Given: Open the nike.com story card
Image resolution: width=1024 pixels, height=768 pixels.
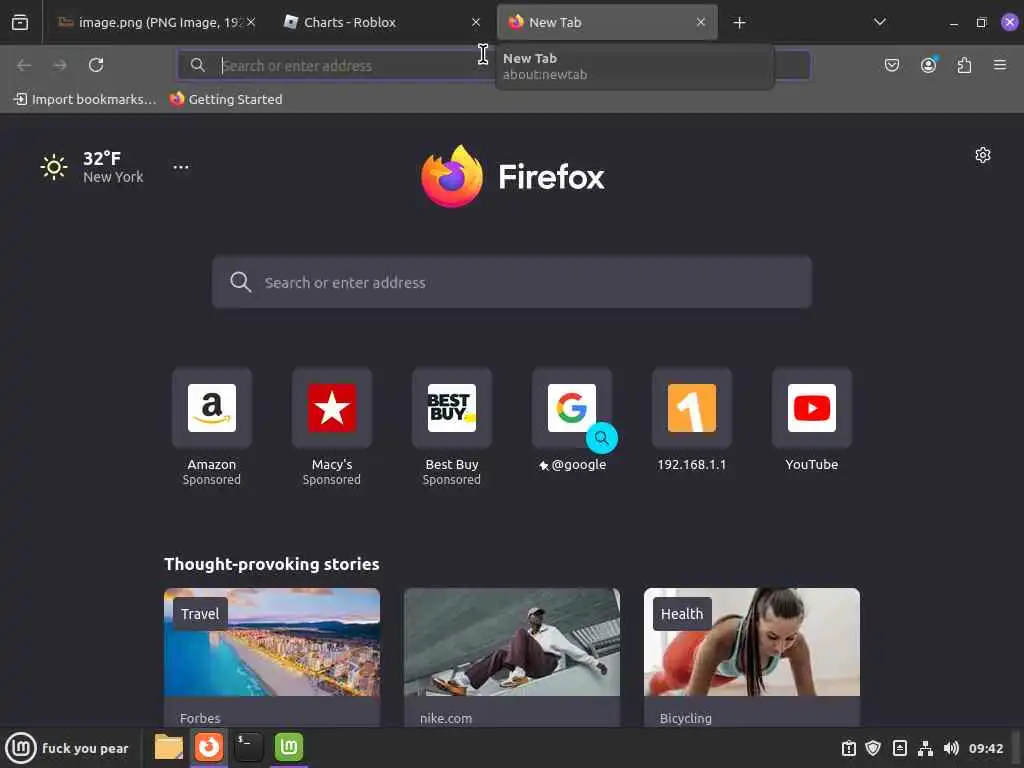Looking at the screenshot, I should pos(512,657).
